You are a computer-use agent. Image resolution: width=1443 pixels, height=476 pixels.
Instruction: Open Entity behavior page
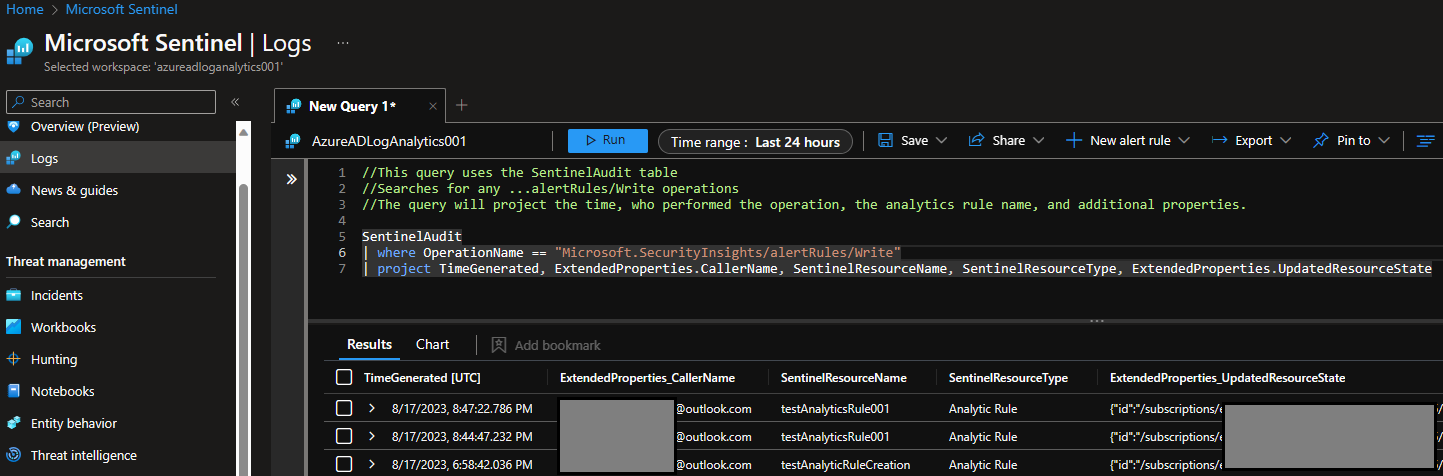click(x=74, y=423)
